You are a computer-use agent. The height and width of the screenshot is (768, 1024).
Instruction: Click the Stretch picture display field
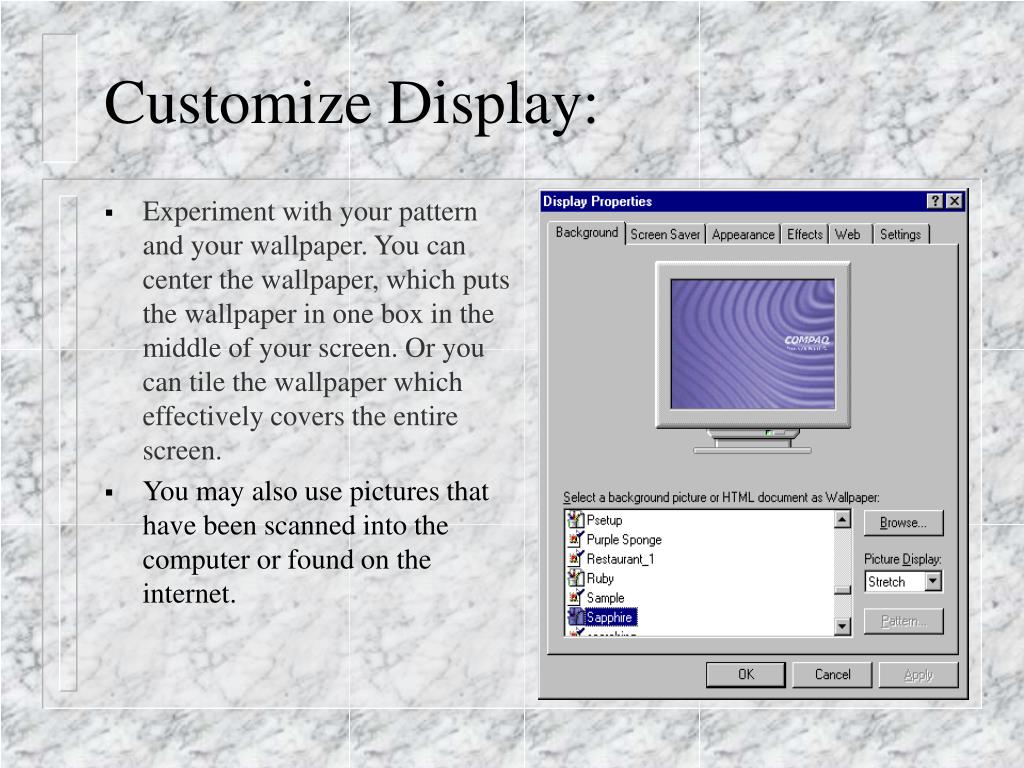[895, 581]
